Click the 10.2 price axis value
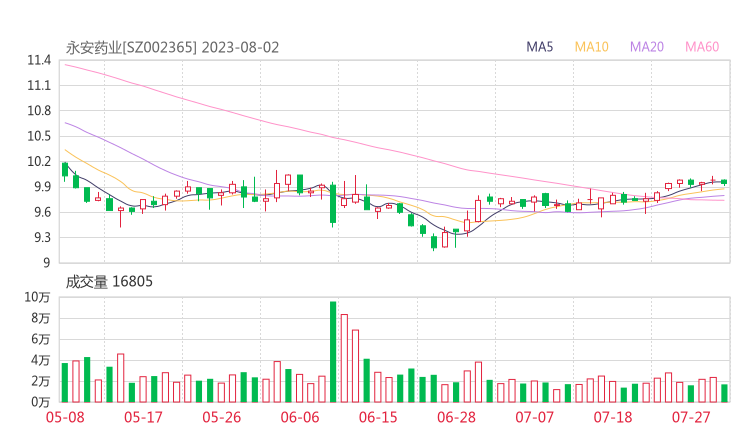The width and height of the screenshot is (740, 440). (39, 161)
